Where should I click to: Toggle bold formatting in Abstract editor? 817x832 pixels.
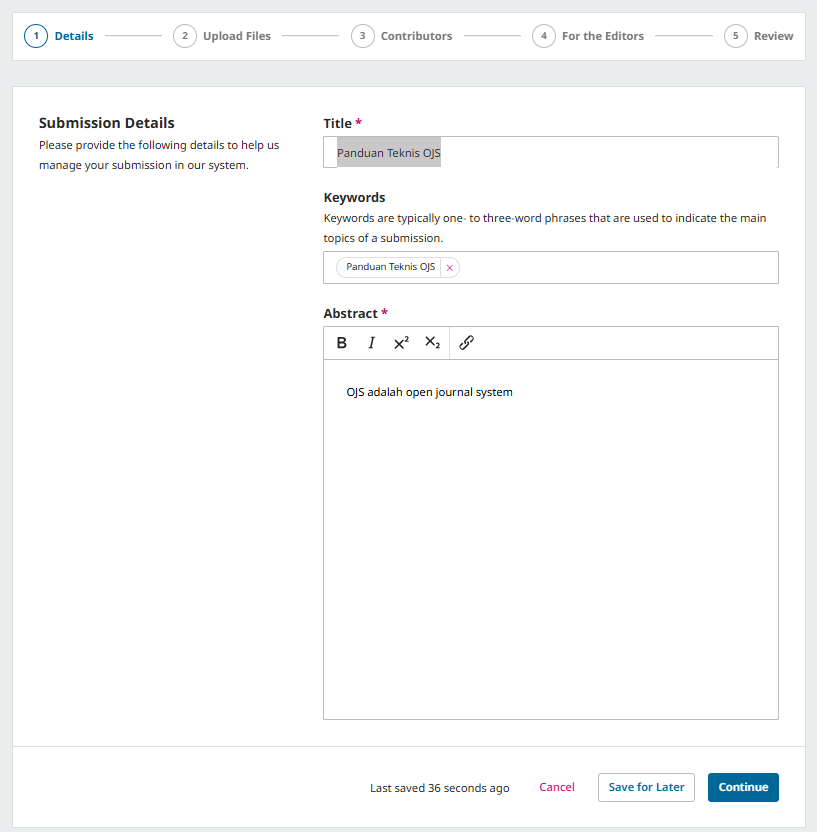click(x=342, y=343)
